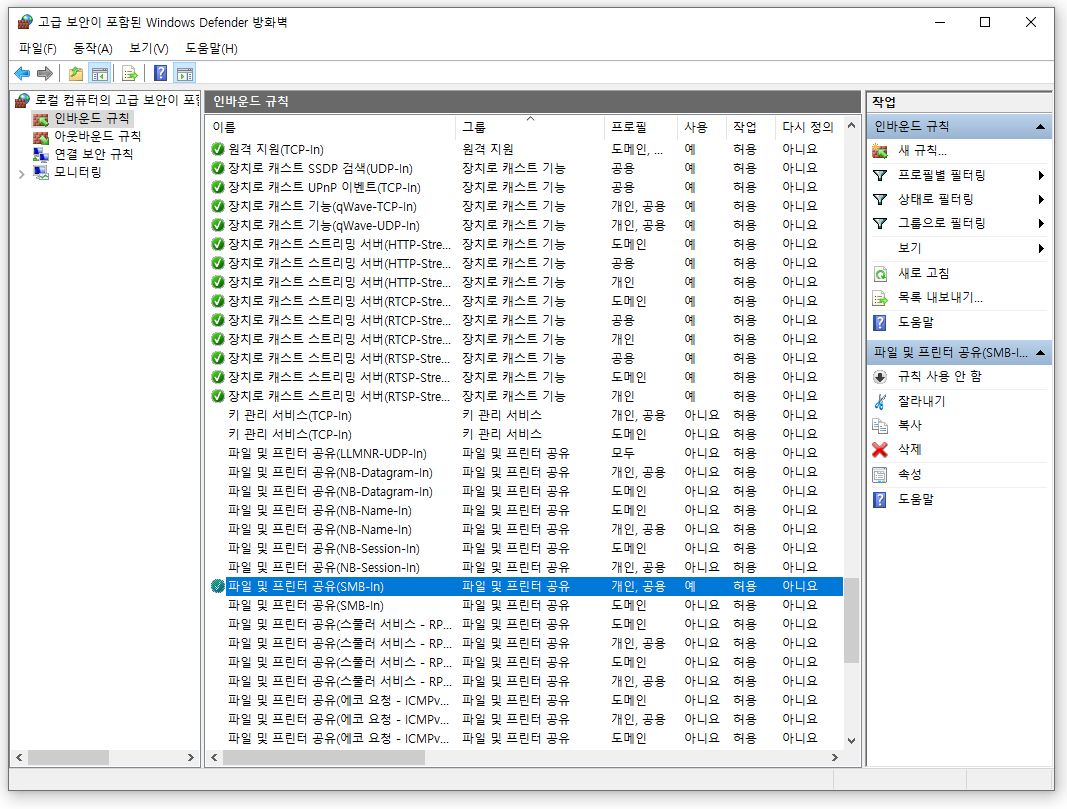Click the 목록 내보내기 export icon
This screenshot has width=1067, height=809.
pos(880,298)
